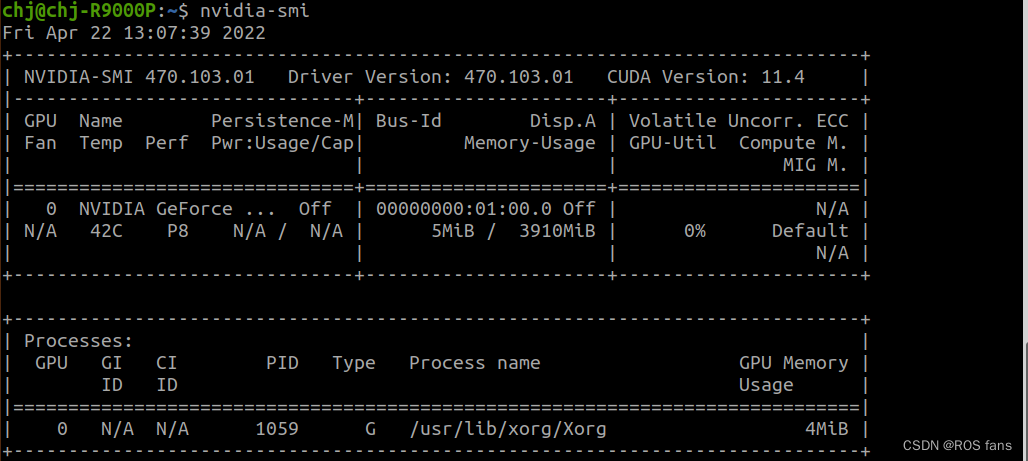Select the 3910MiB total memory value
Screen dimensions: 1028x461
point(557,231)
